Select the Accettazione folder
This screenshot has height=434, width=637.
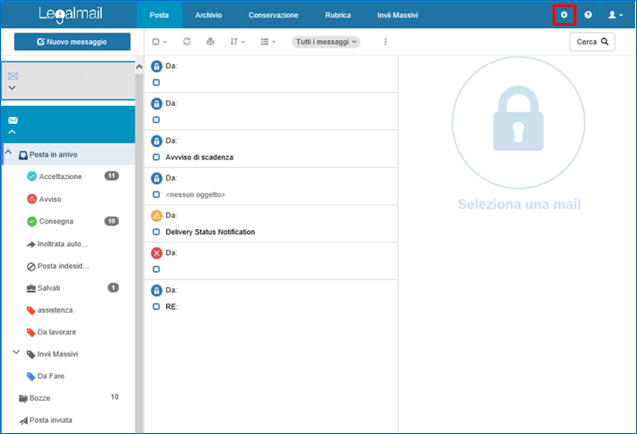click(60, 176)
